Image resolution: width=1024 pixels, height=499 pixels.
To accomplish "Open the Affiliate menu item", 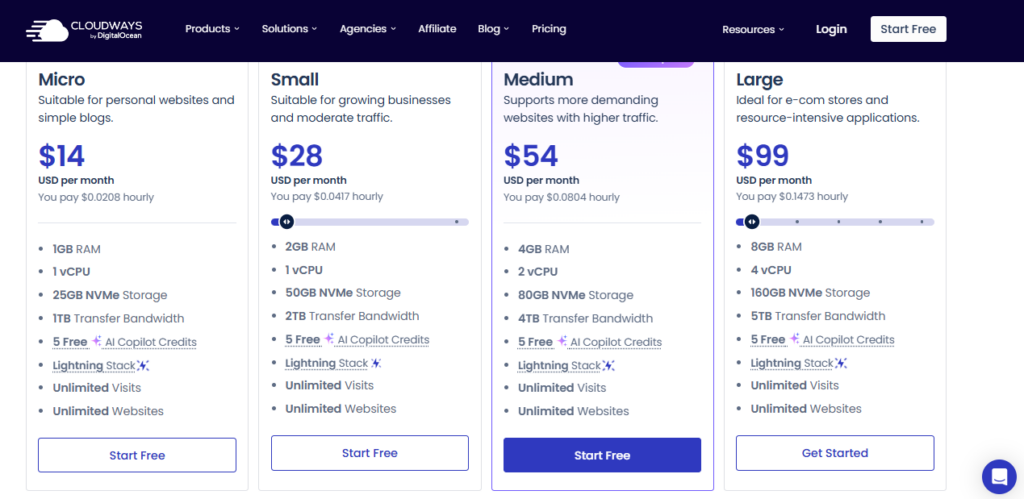I will point(437,29).
